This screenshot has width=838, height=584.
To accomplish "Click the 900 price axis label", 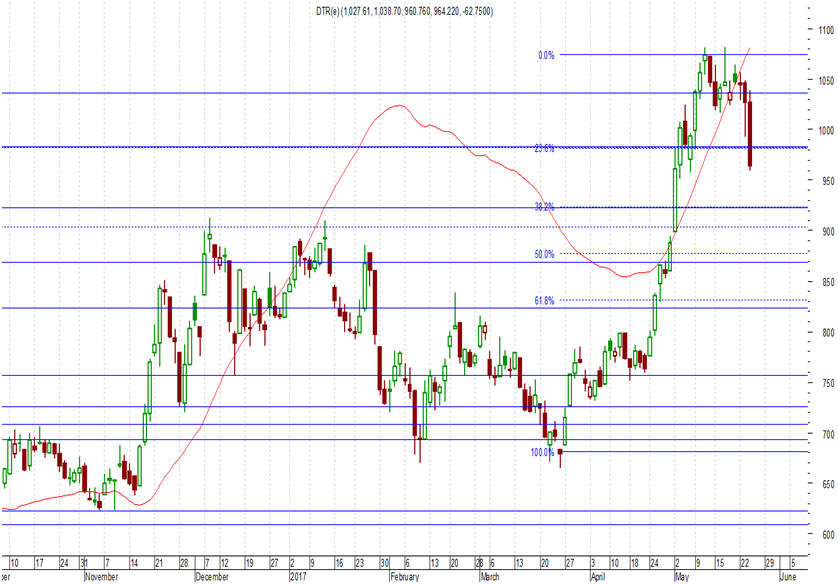I will [x=828, y=231].
